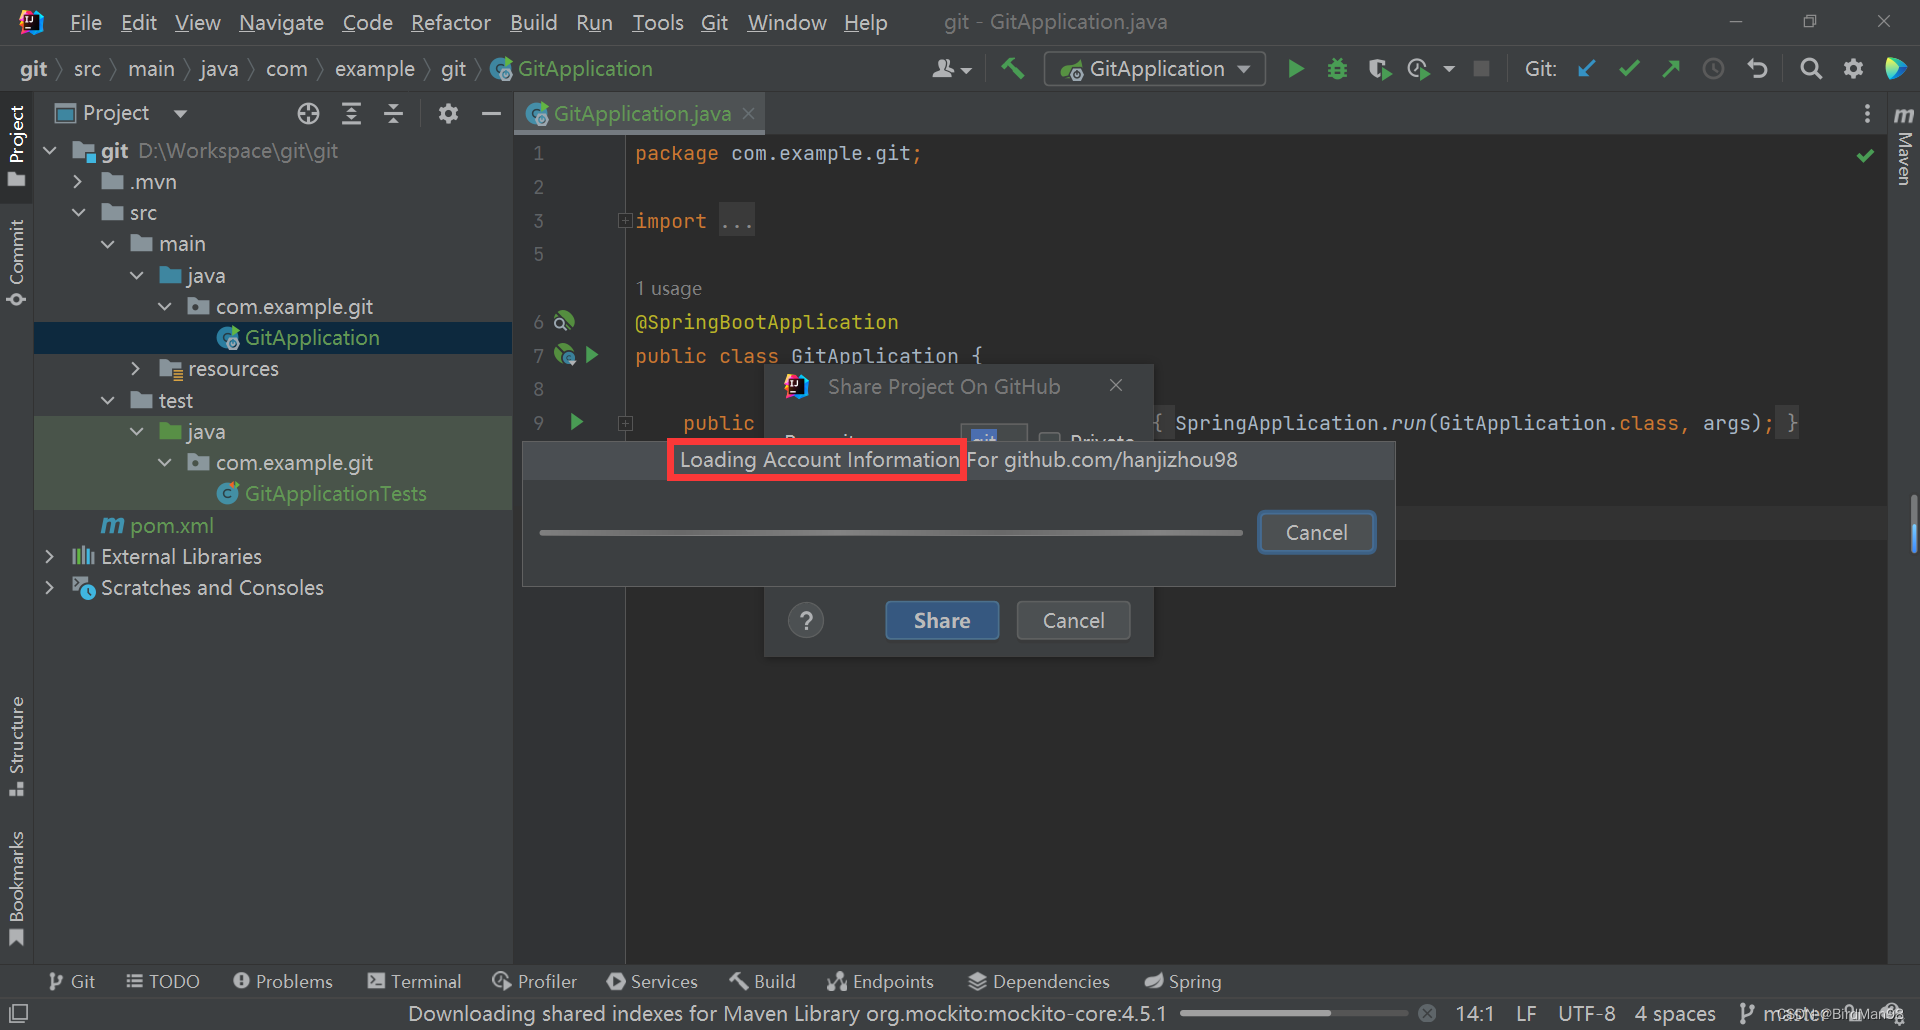
Task: Open the GitApplication run configuration dropdown
Action: pos(1155,69)
